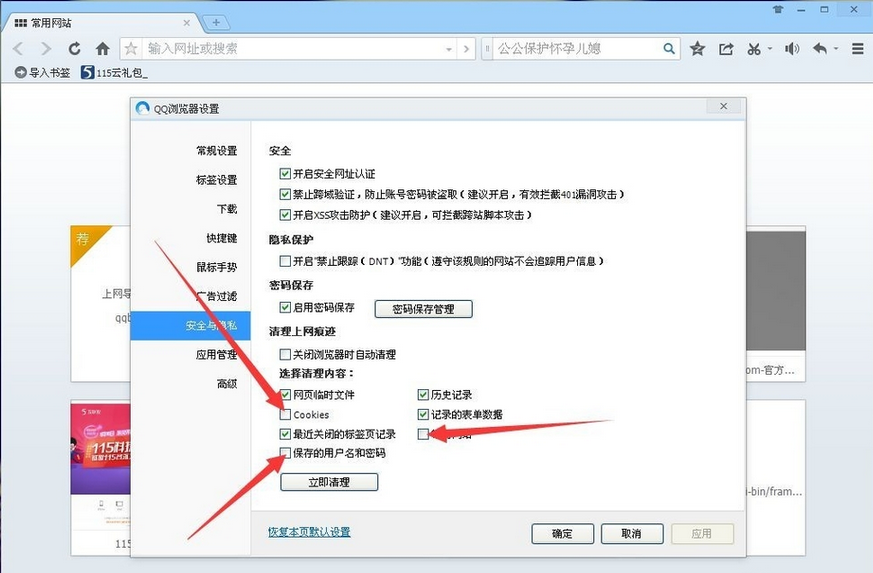Open the hamburger main menu
The image size is (873, 573).
[857, 48]
